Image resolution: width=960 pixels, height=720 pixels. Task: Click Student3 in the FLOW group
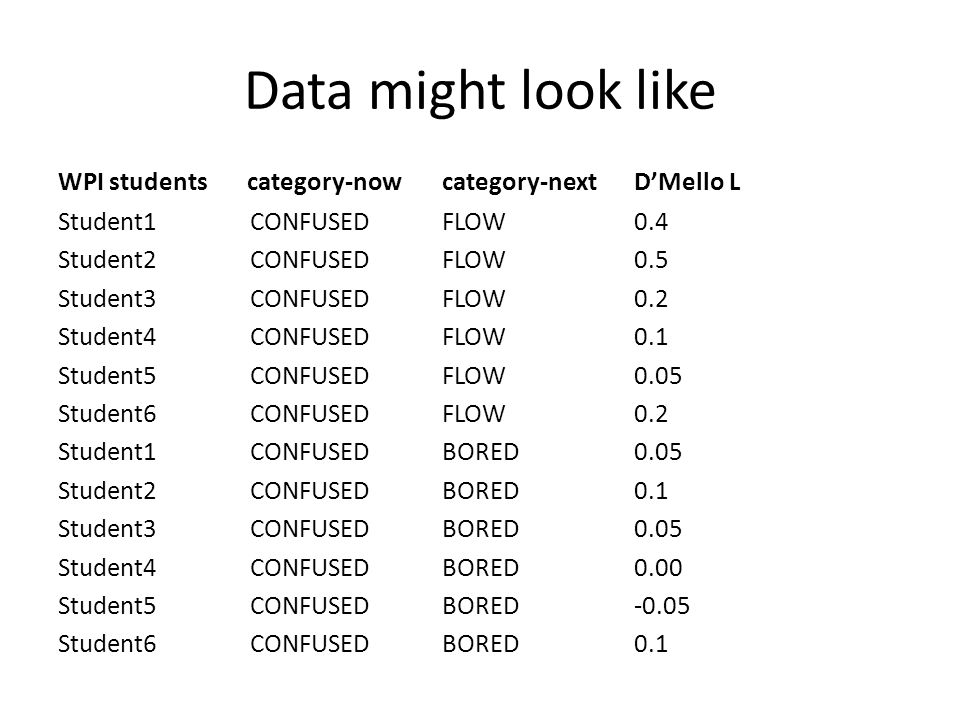click(107, 299)
